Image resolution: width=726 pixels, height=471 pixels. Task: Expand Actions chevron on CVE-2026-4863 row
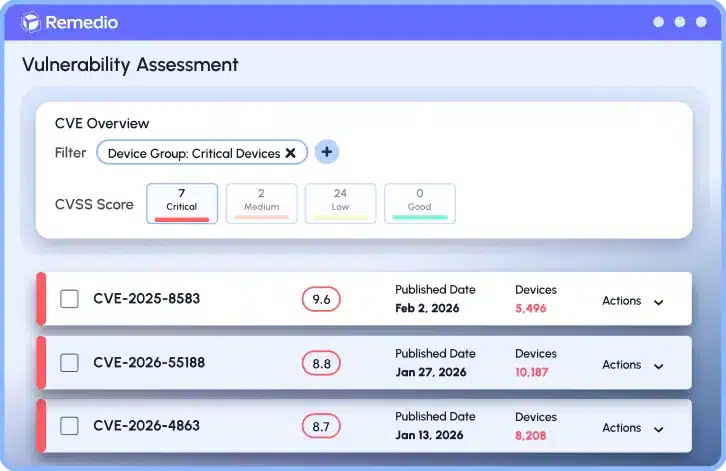point(657,429)
